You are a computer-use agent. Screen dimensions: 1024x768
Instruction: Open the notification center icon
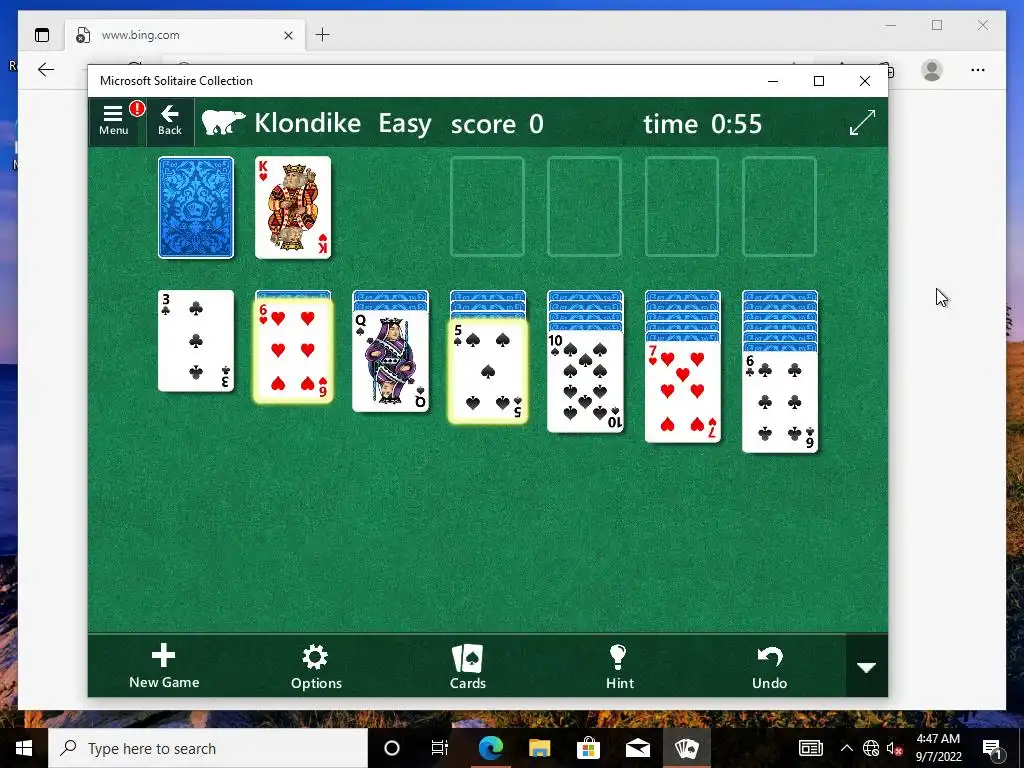point(993,748)
